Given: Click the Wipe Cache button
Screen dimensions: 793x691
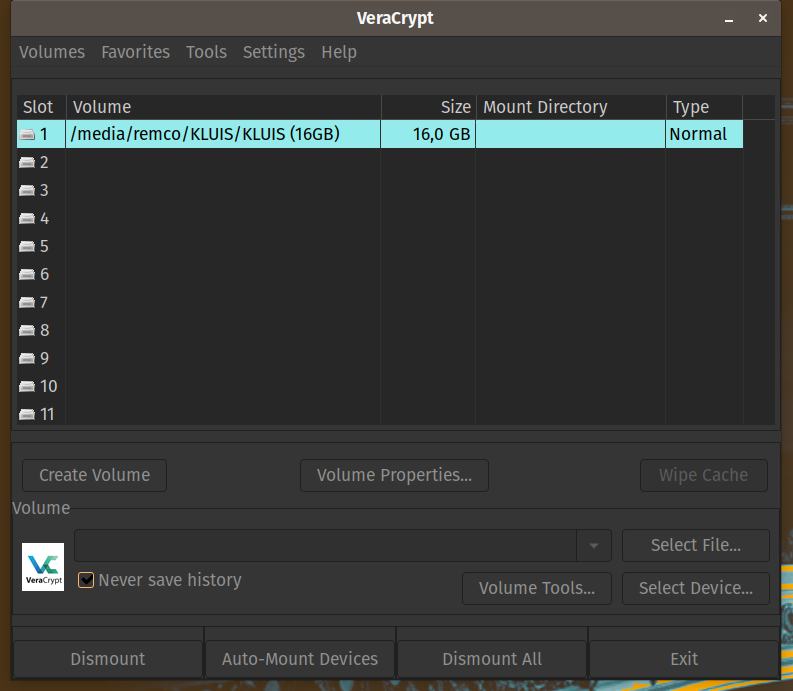Looking at the screenshot, I should pyautogui.click(x=703, y=475).
